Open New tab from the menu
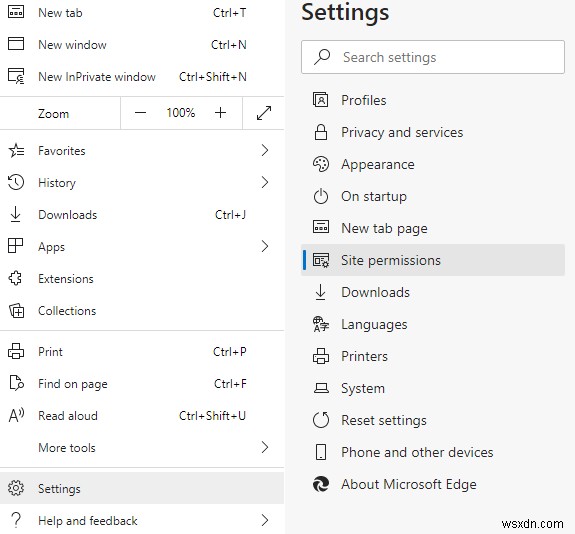The height and width of the screenshot is (534, 575). tap(142, 13)
